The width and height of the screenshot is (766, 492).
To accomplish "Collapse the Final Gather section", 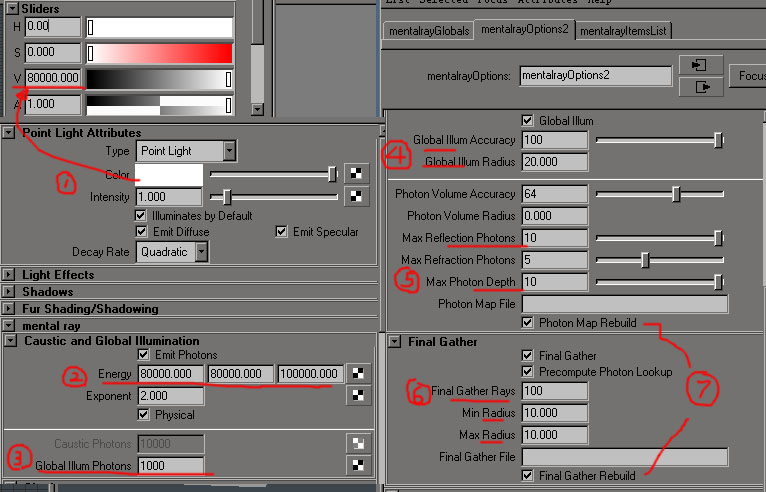I will [x=395, y=342].
